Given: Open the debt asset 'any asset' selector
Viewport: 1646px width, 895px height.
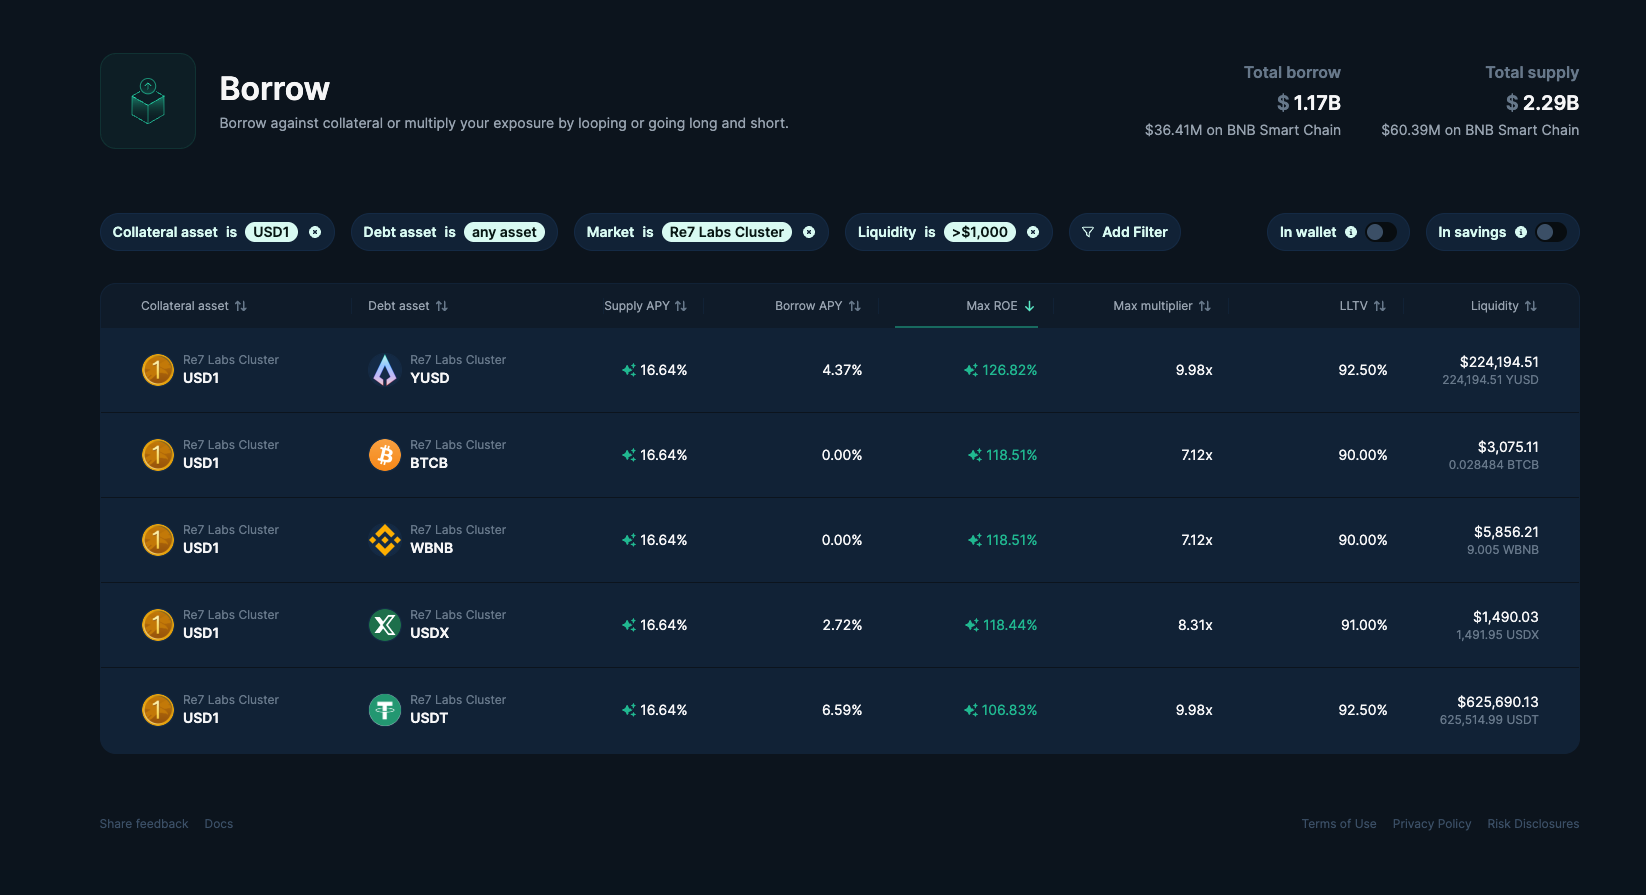Looking at the screenshot, I should point(504,232).
